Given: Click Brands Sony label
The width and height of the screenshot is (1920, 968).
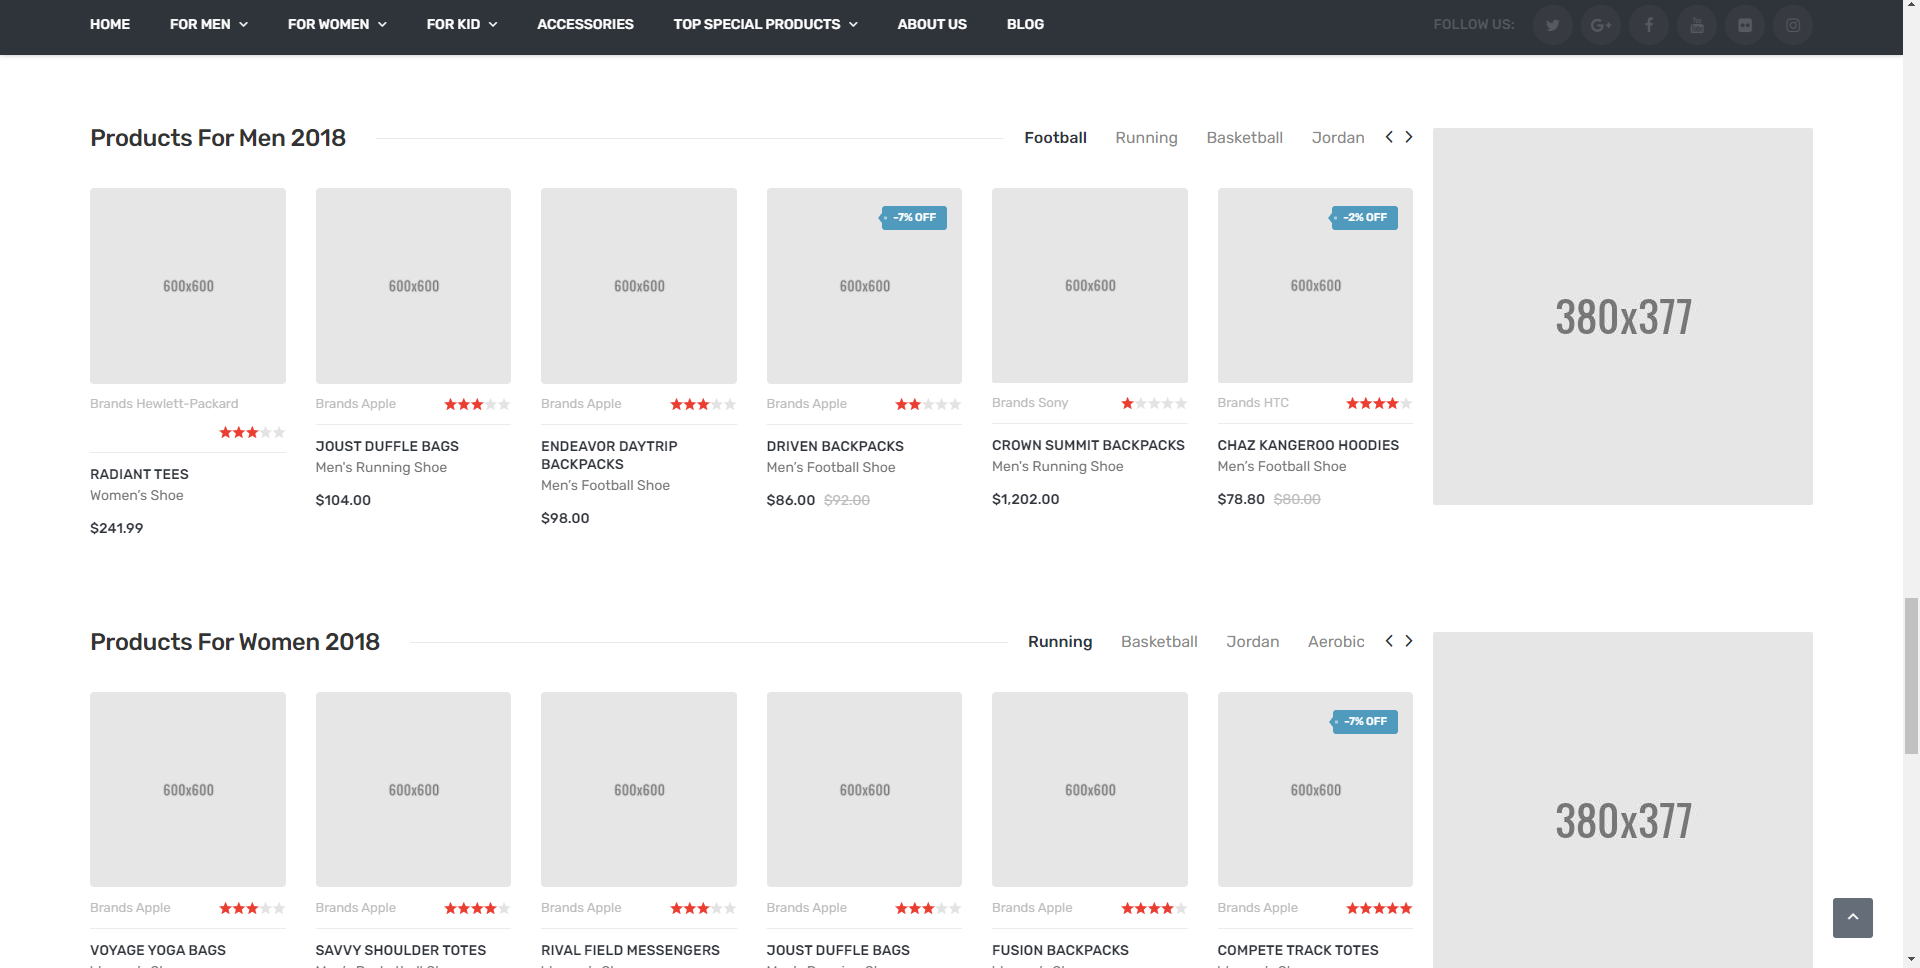Looking at the screenshot, I should [1030, 403].
